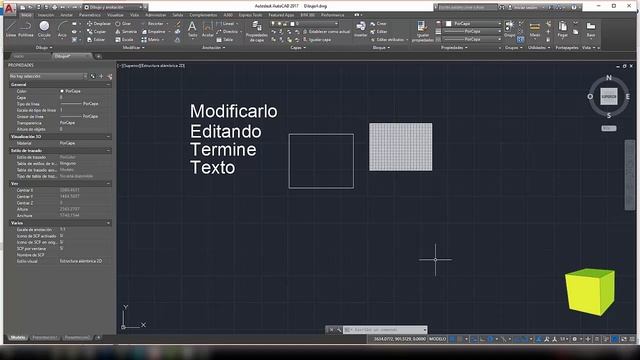Screen dimensions: 640x360
Task: Click the yellow 3D cube
Action: [590, 291]
